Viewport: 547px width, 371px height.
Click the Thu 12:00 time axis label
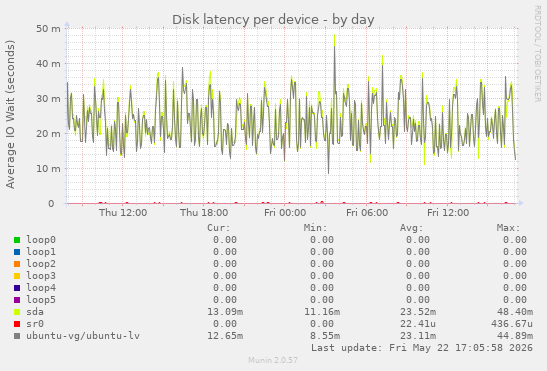coord(123,213)
